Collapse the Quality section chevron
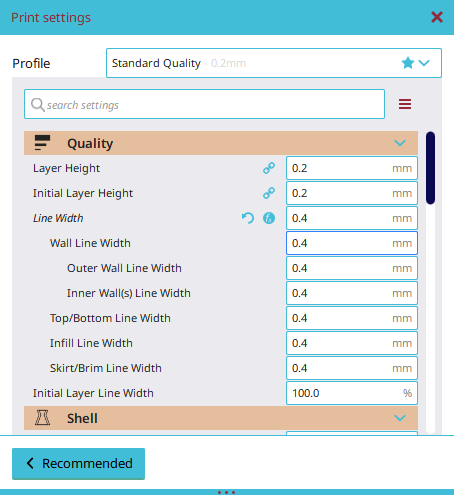Viewport: 454px width, 495px height. point(400,143)
